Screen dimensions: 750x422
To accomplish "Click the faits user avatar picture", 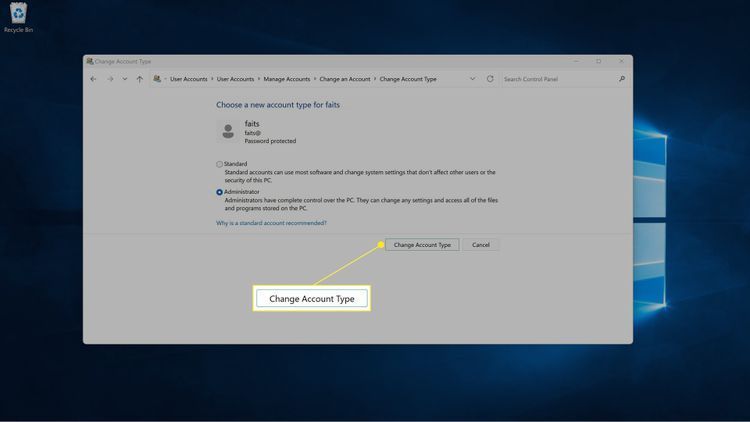I will 228,131.
